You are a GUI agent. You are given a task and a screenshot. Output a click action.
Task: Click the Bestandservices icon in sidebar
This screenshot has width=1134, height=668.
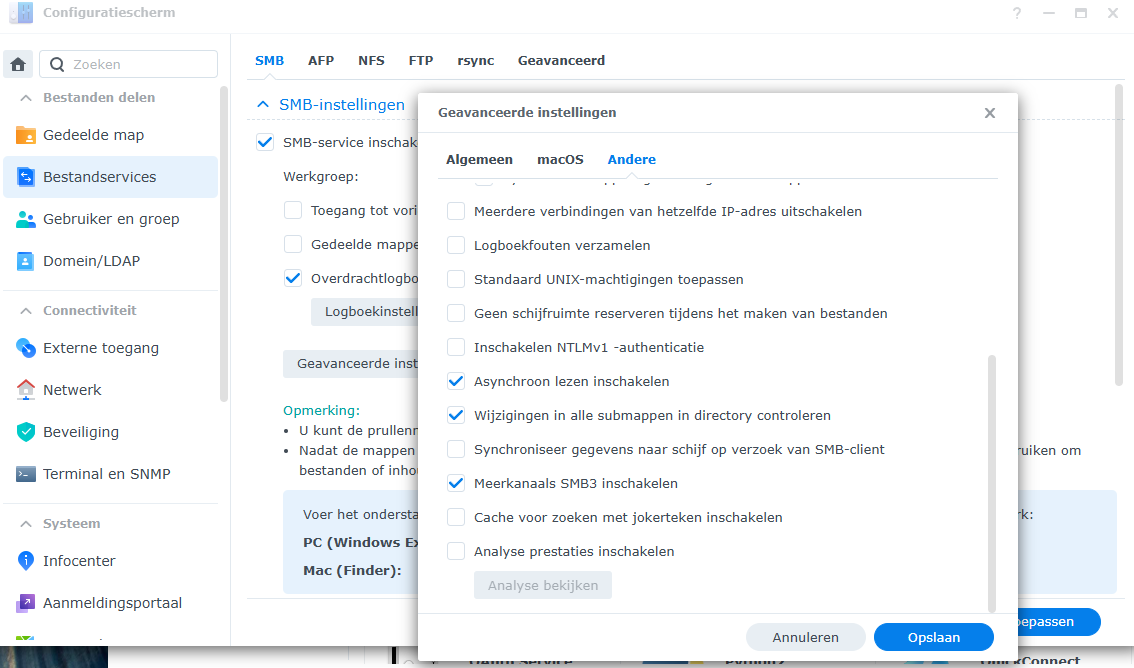point(25,177)
